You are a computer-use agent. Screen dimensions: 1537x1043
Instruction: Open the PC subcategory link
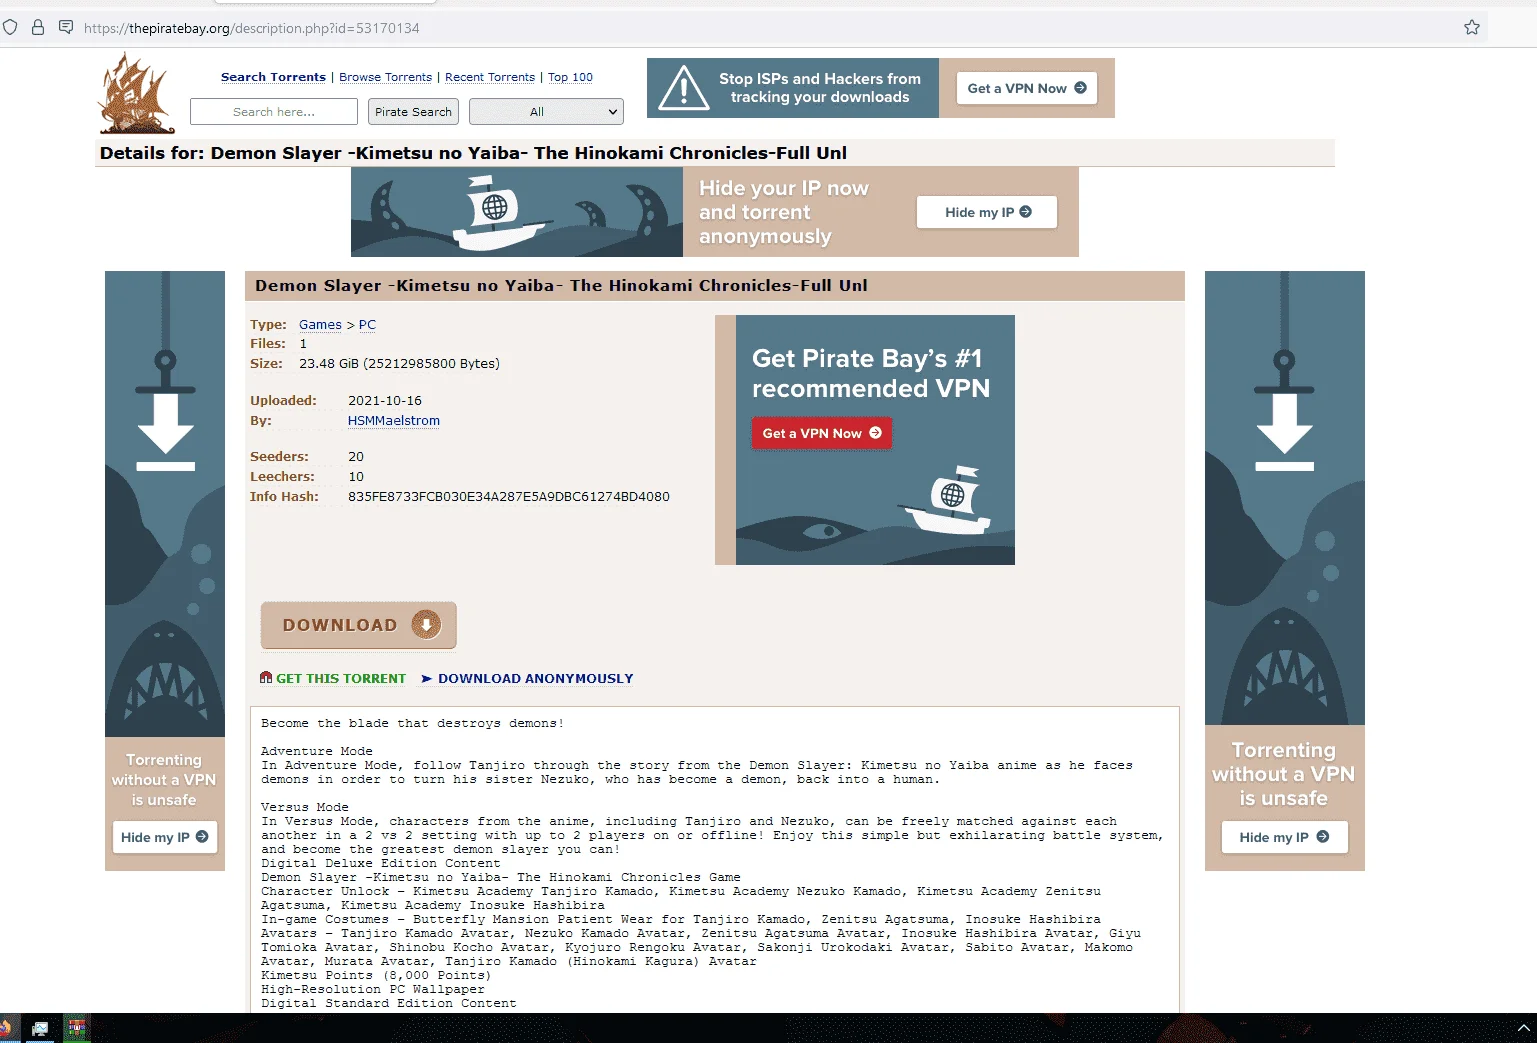pos(367,325)
